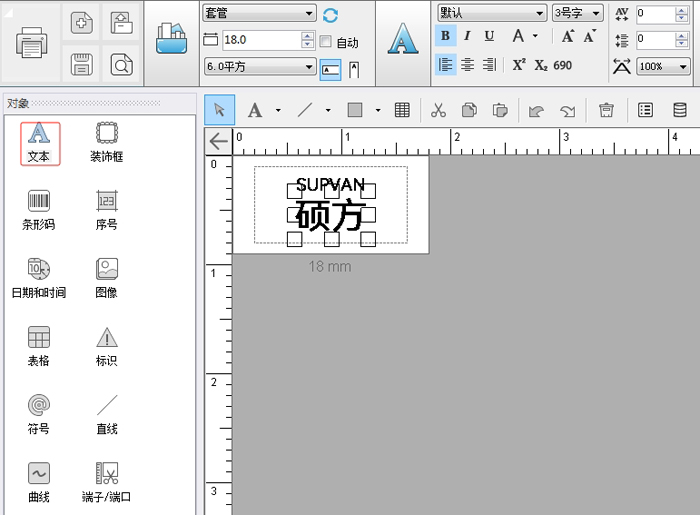Toggle bold formatting
This screenshot has width=700, height=515.
click(x=445, y=36)
